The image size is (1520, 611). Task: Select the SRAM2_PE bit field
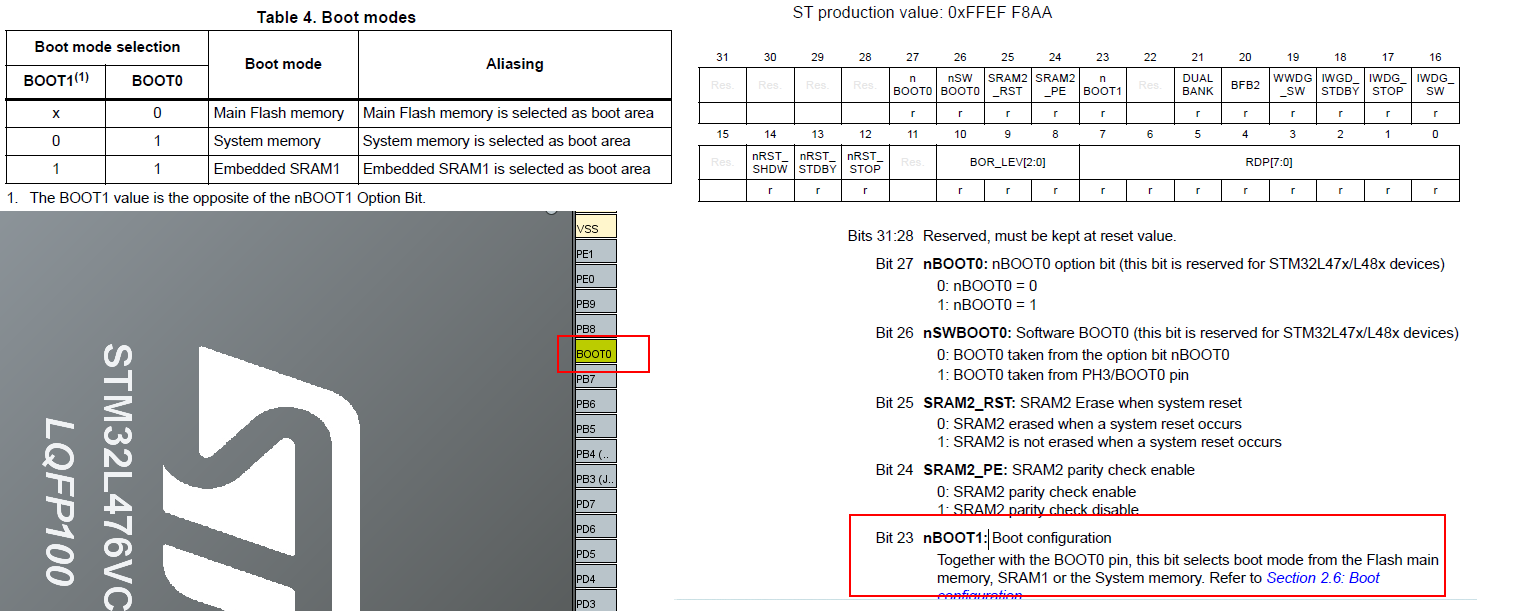(x=1054, y=85)
